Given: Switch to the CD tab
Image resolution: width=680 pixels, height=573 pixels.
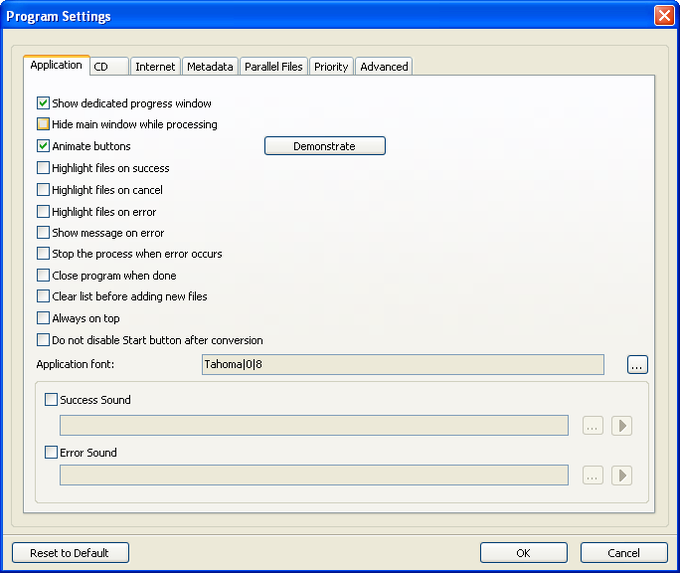Looking at the screenshot, I should 108,67.
